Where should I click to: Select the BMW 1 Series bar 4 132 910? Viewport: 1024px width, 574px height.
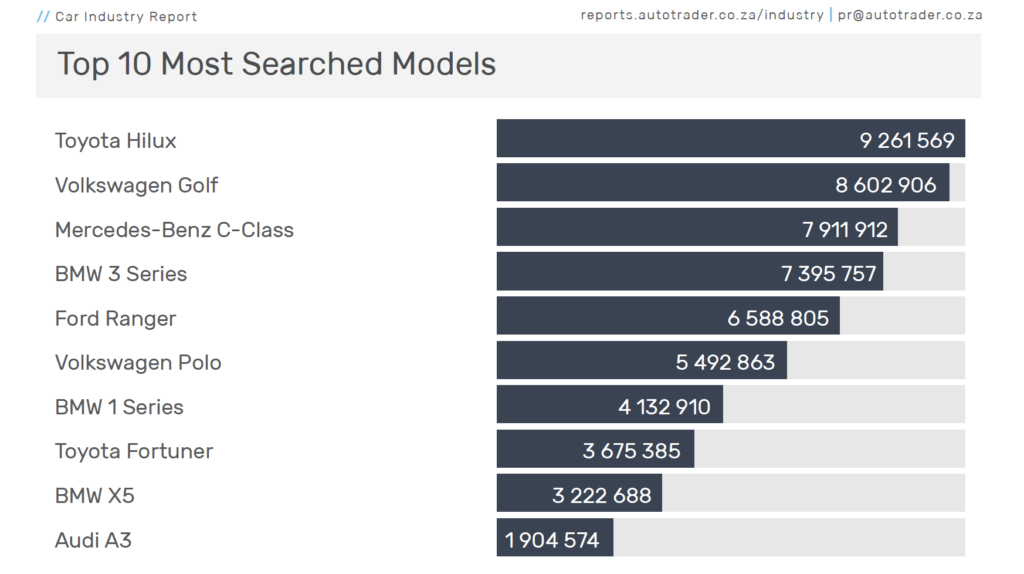coord(610,405)
